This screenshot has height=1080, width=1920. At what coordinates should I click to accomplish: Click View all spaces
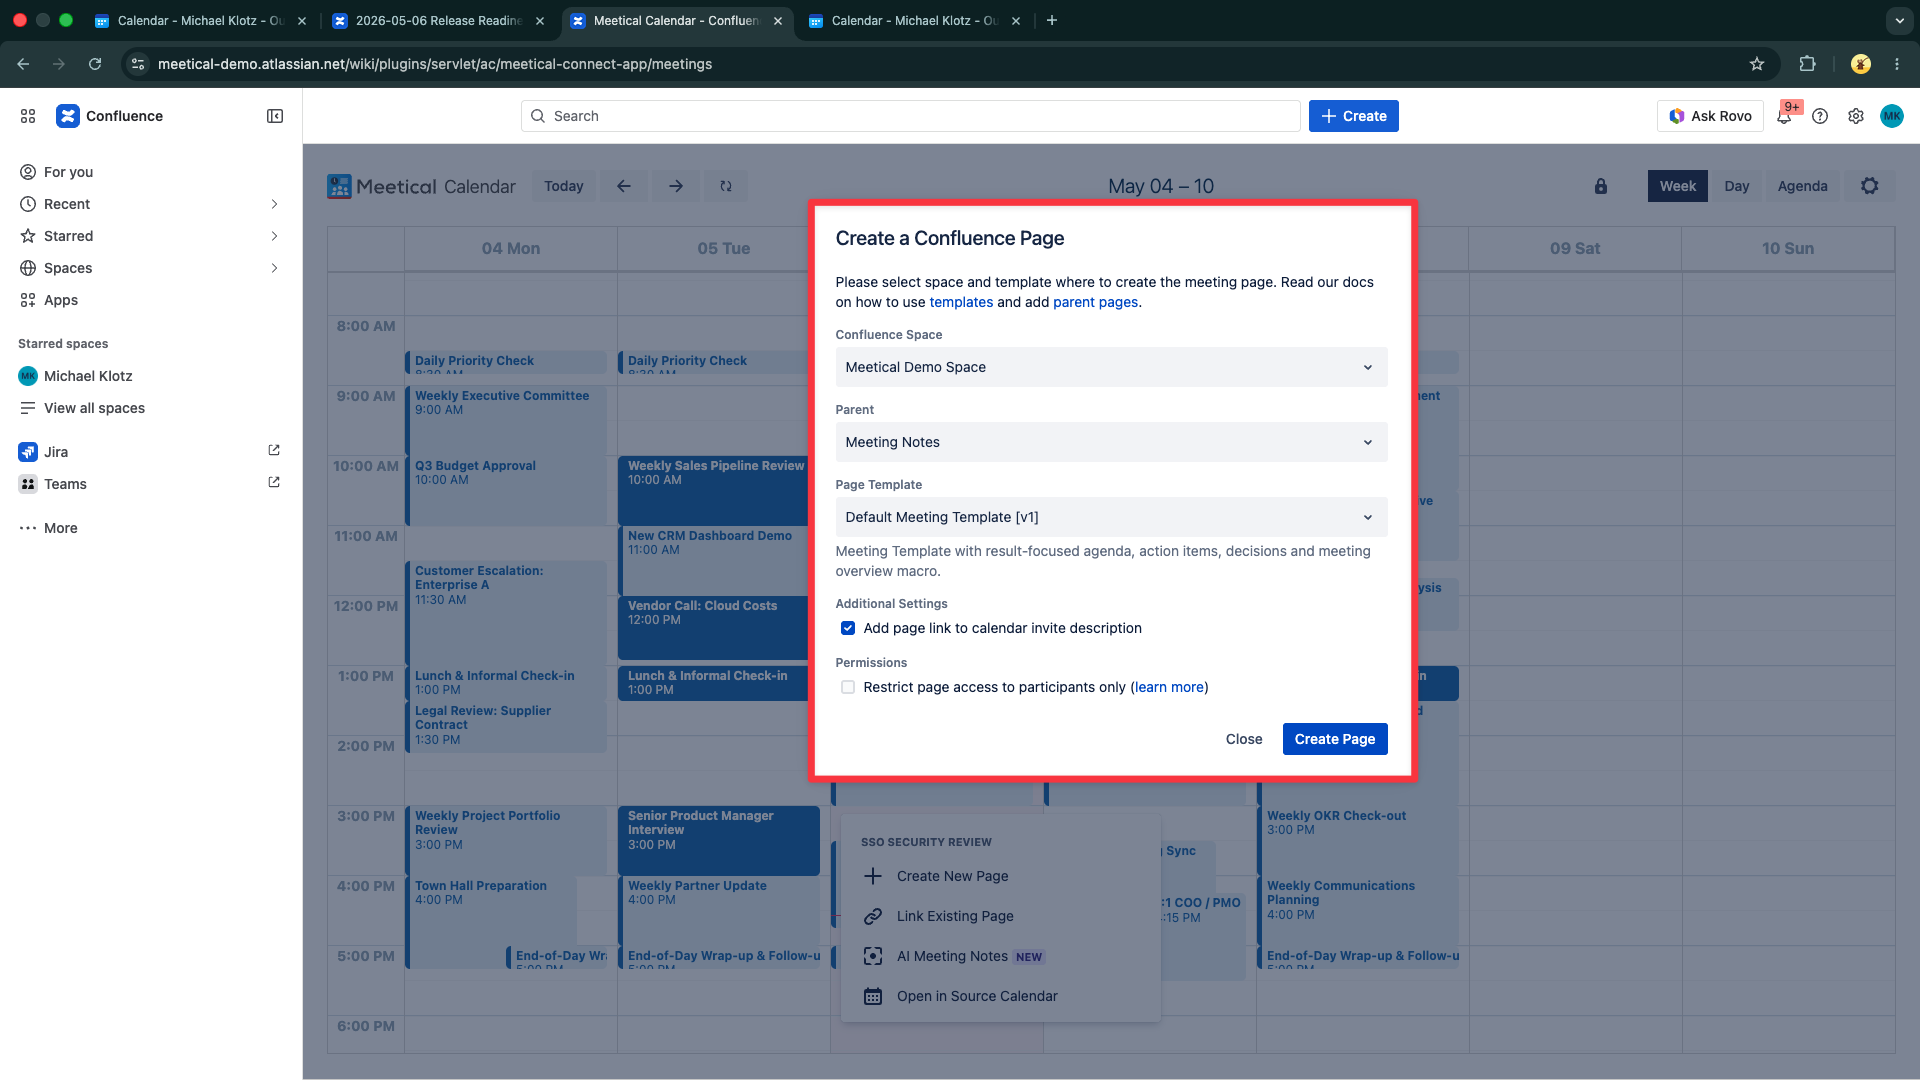(x=150, y=408)
